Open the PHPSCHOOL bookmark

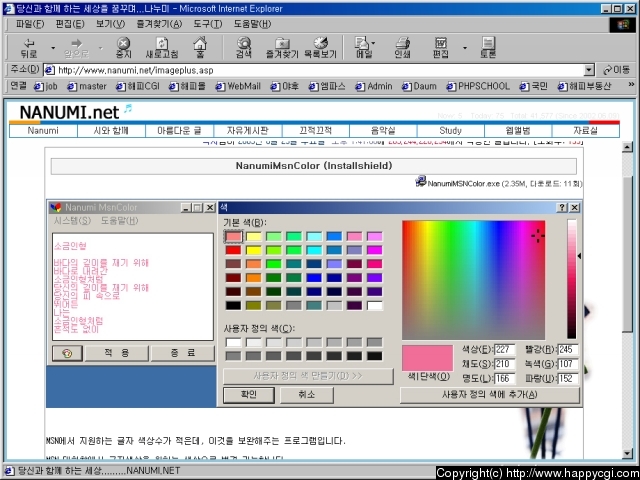[478, 86]
